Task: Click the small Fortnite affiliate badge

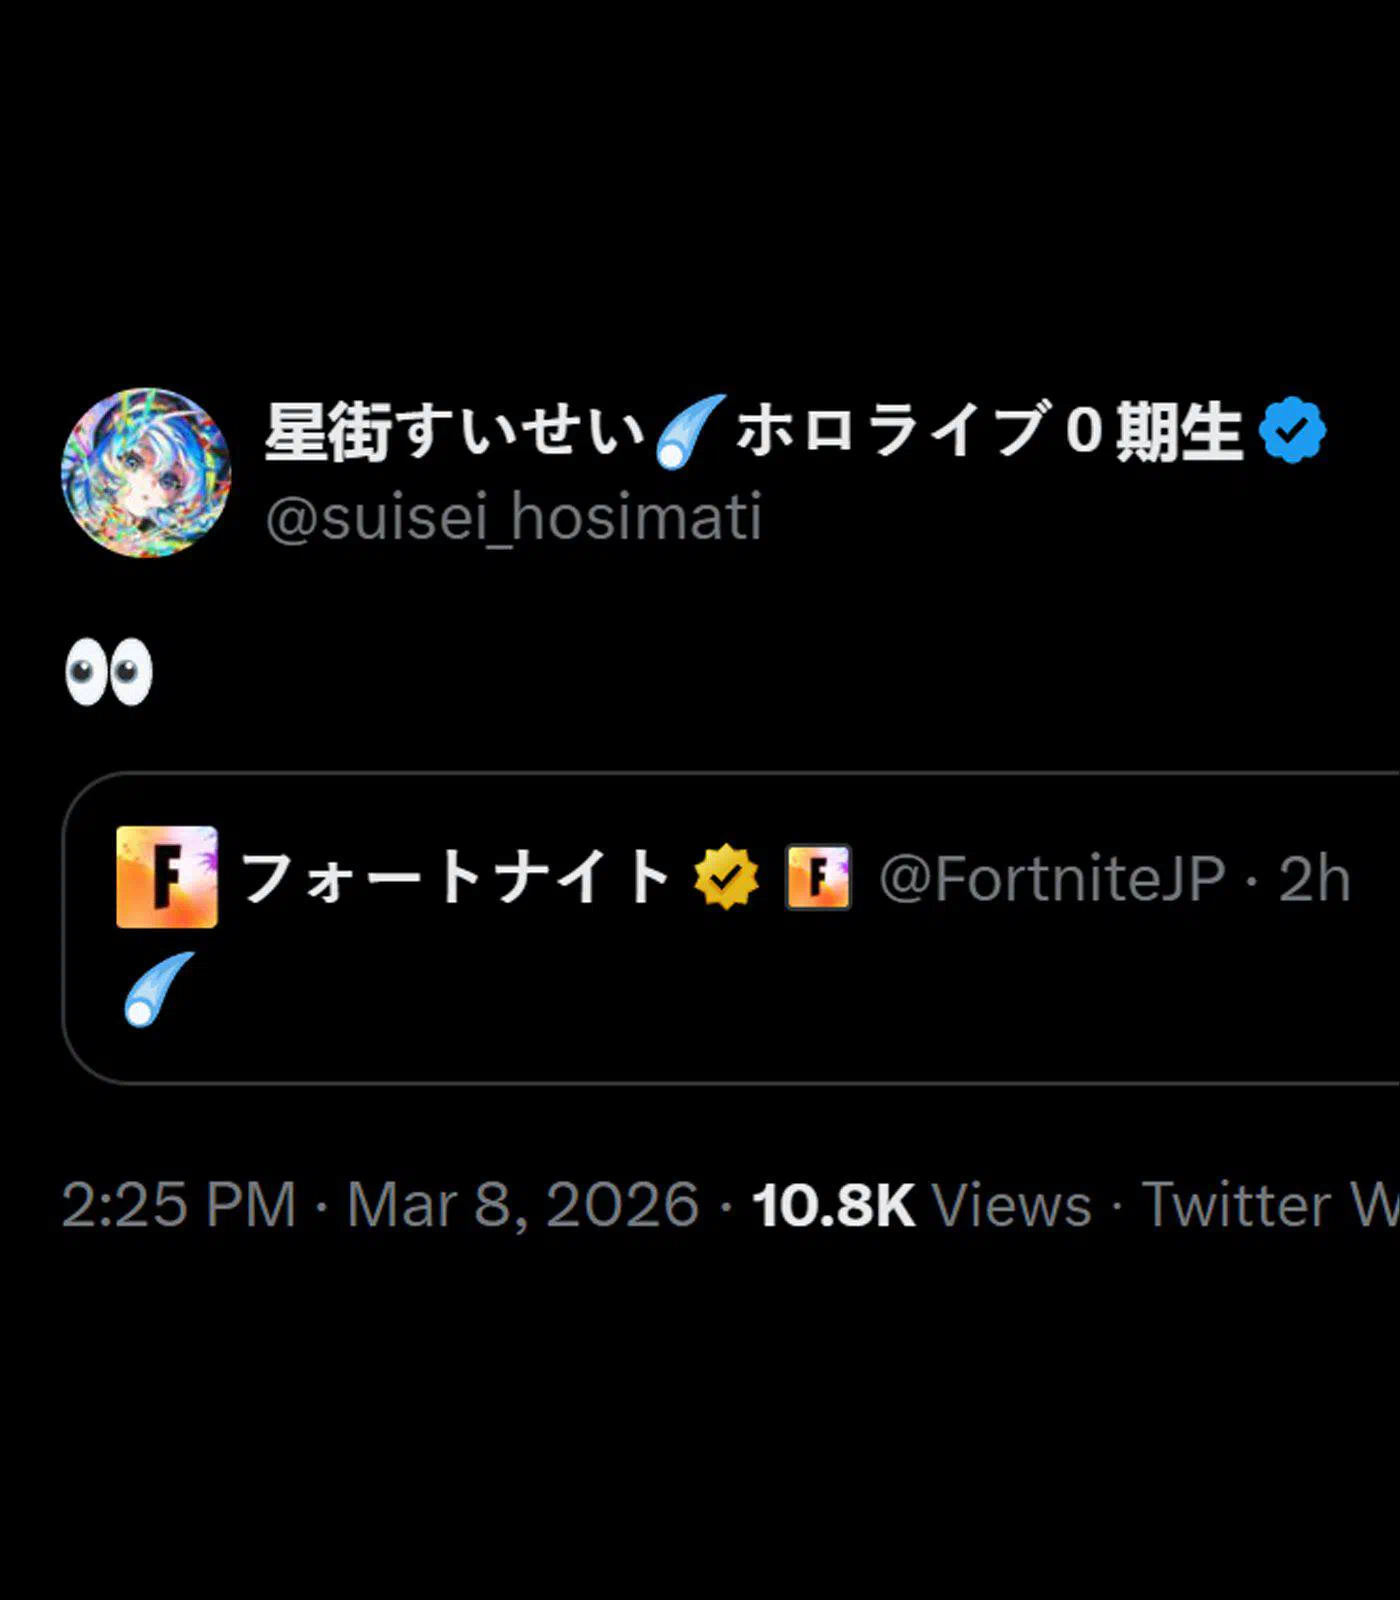Action: 818,877
